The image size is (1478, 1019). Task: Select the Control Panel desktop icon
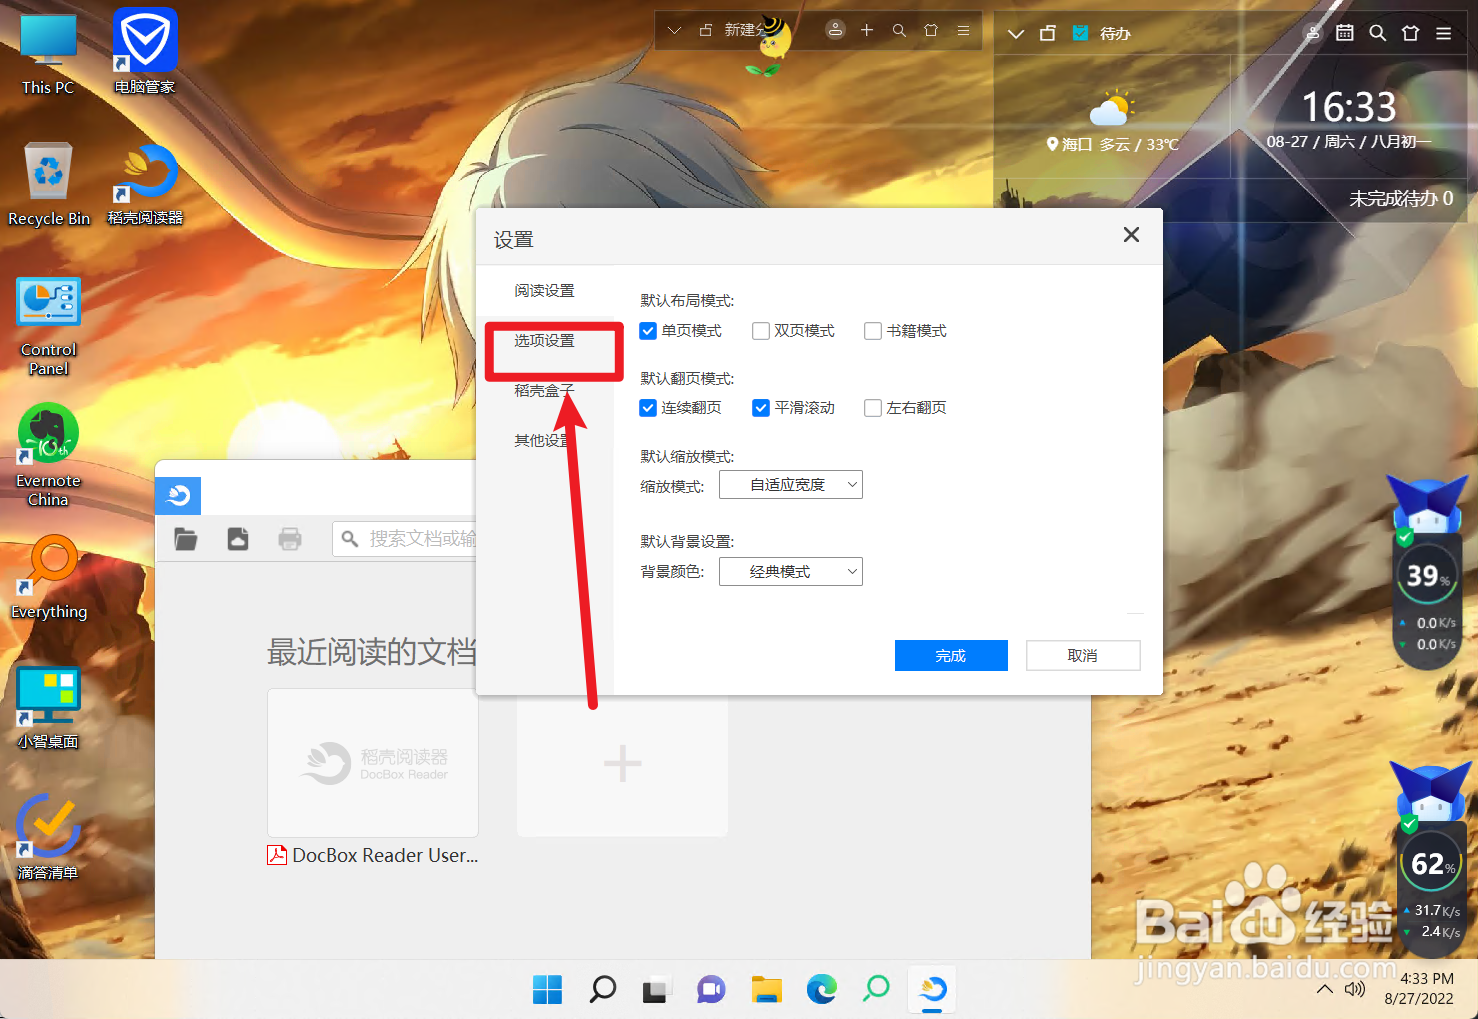click(x=48, y=326)
